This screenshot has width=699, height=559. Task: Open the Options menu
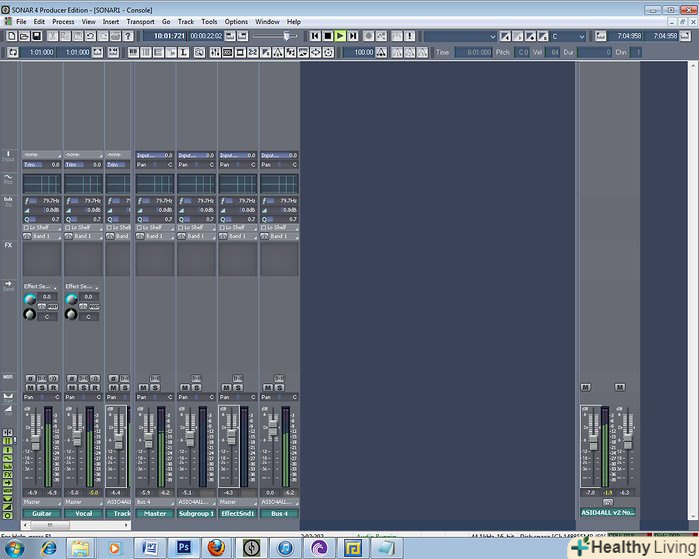coord(236,21)
